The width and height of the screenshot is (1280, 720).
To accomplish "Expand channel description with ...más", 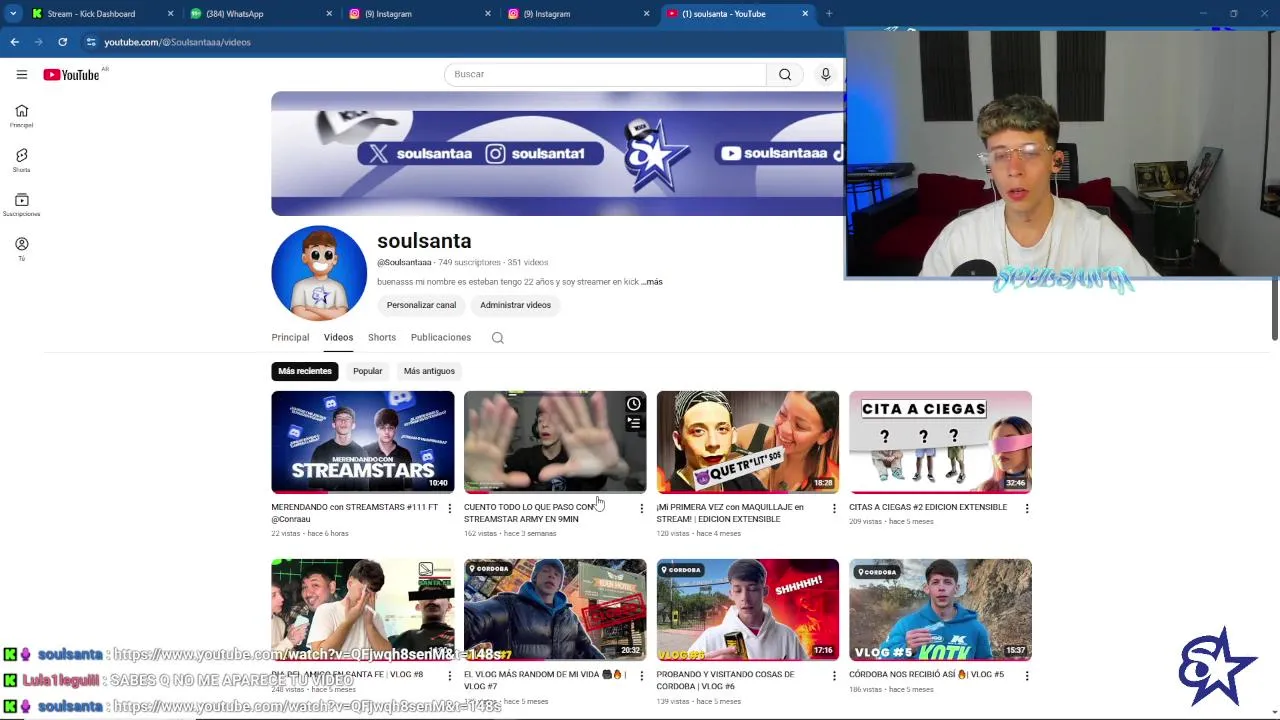I will point(652,282).
